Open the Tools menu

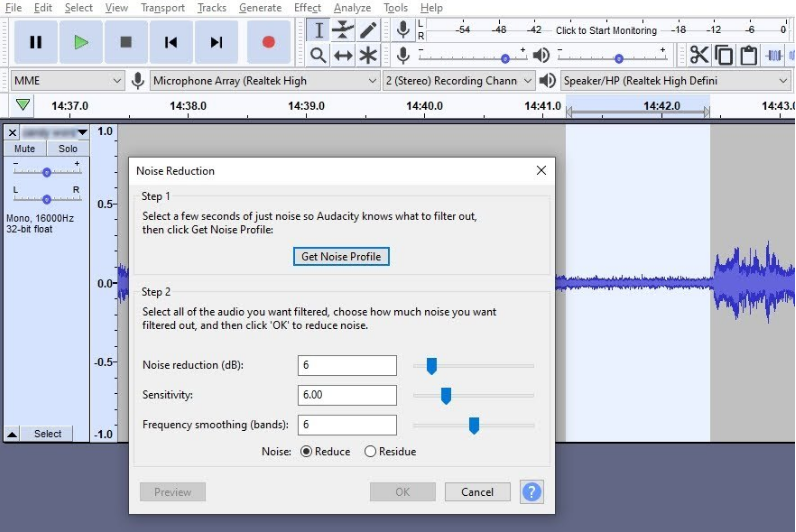point(395,8)
